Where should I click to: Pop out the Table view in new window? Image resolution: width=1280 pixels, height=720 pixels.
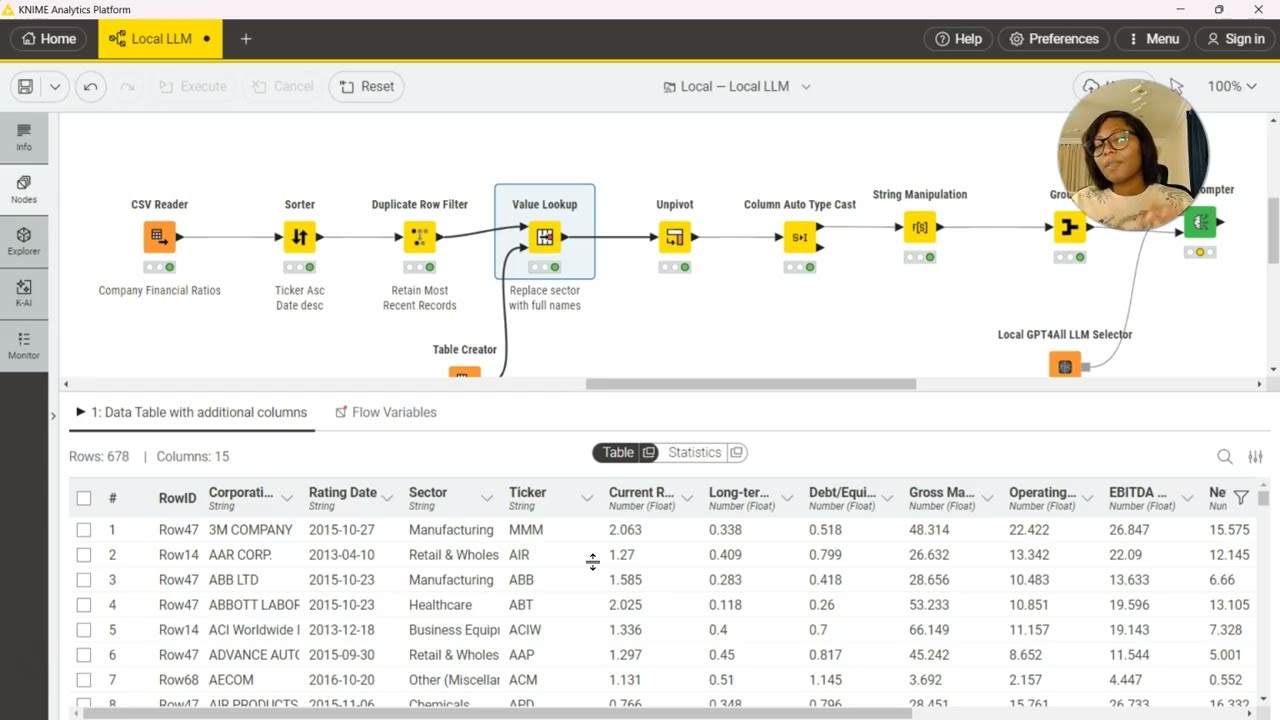(649, 453)
